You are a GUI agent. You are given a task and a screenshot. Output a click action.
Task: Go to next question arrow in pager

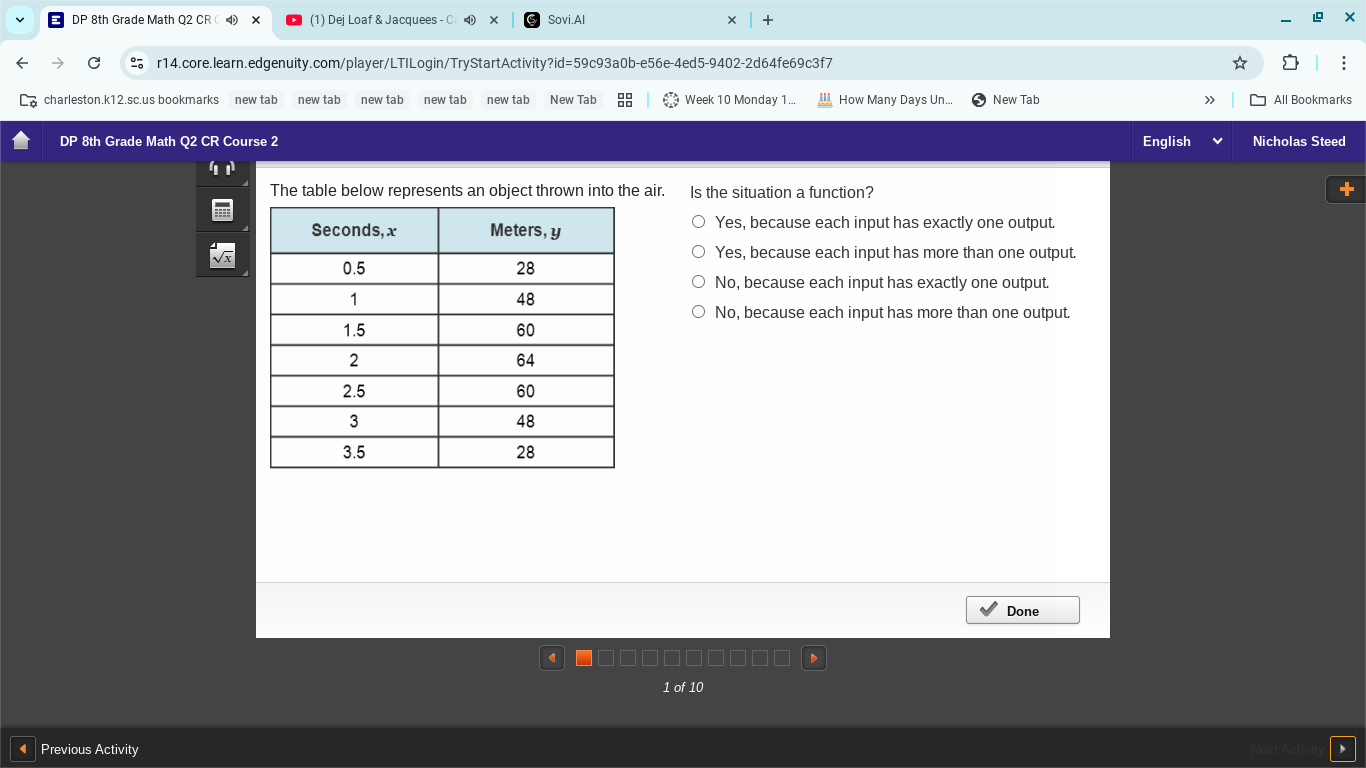click(x=814, y=658)
